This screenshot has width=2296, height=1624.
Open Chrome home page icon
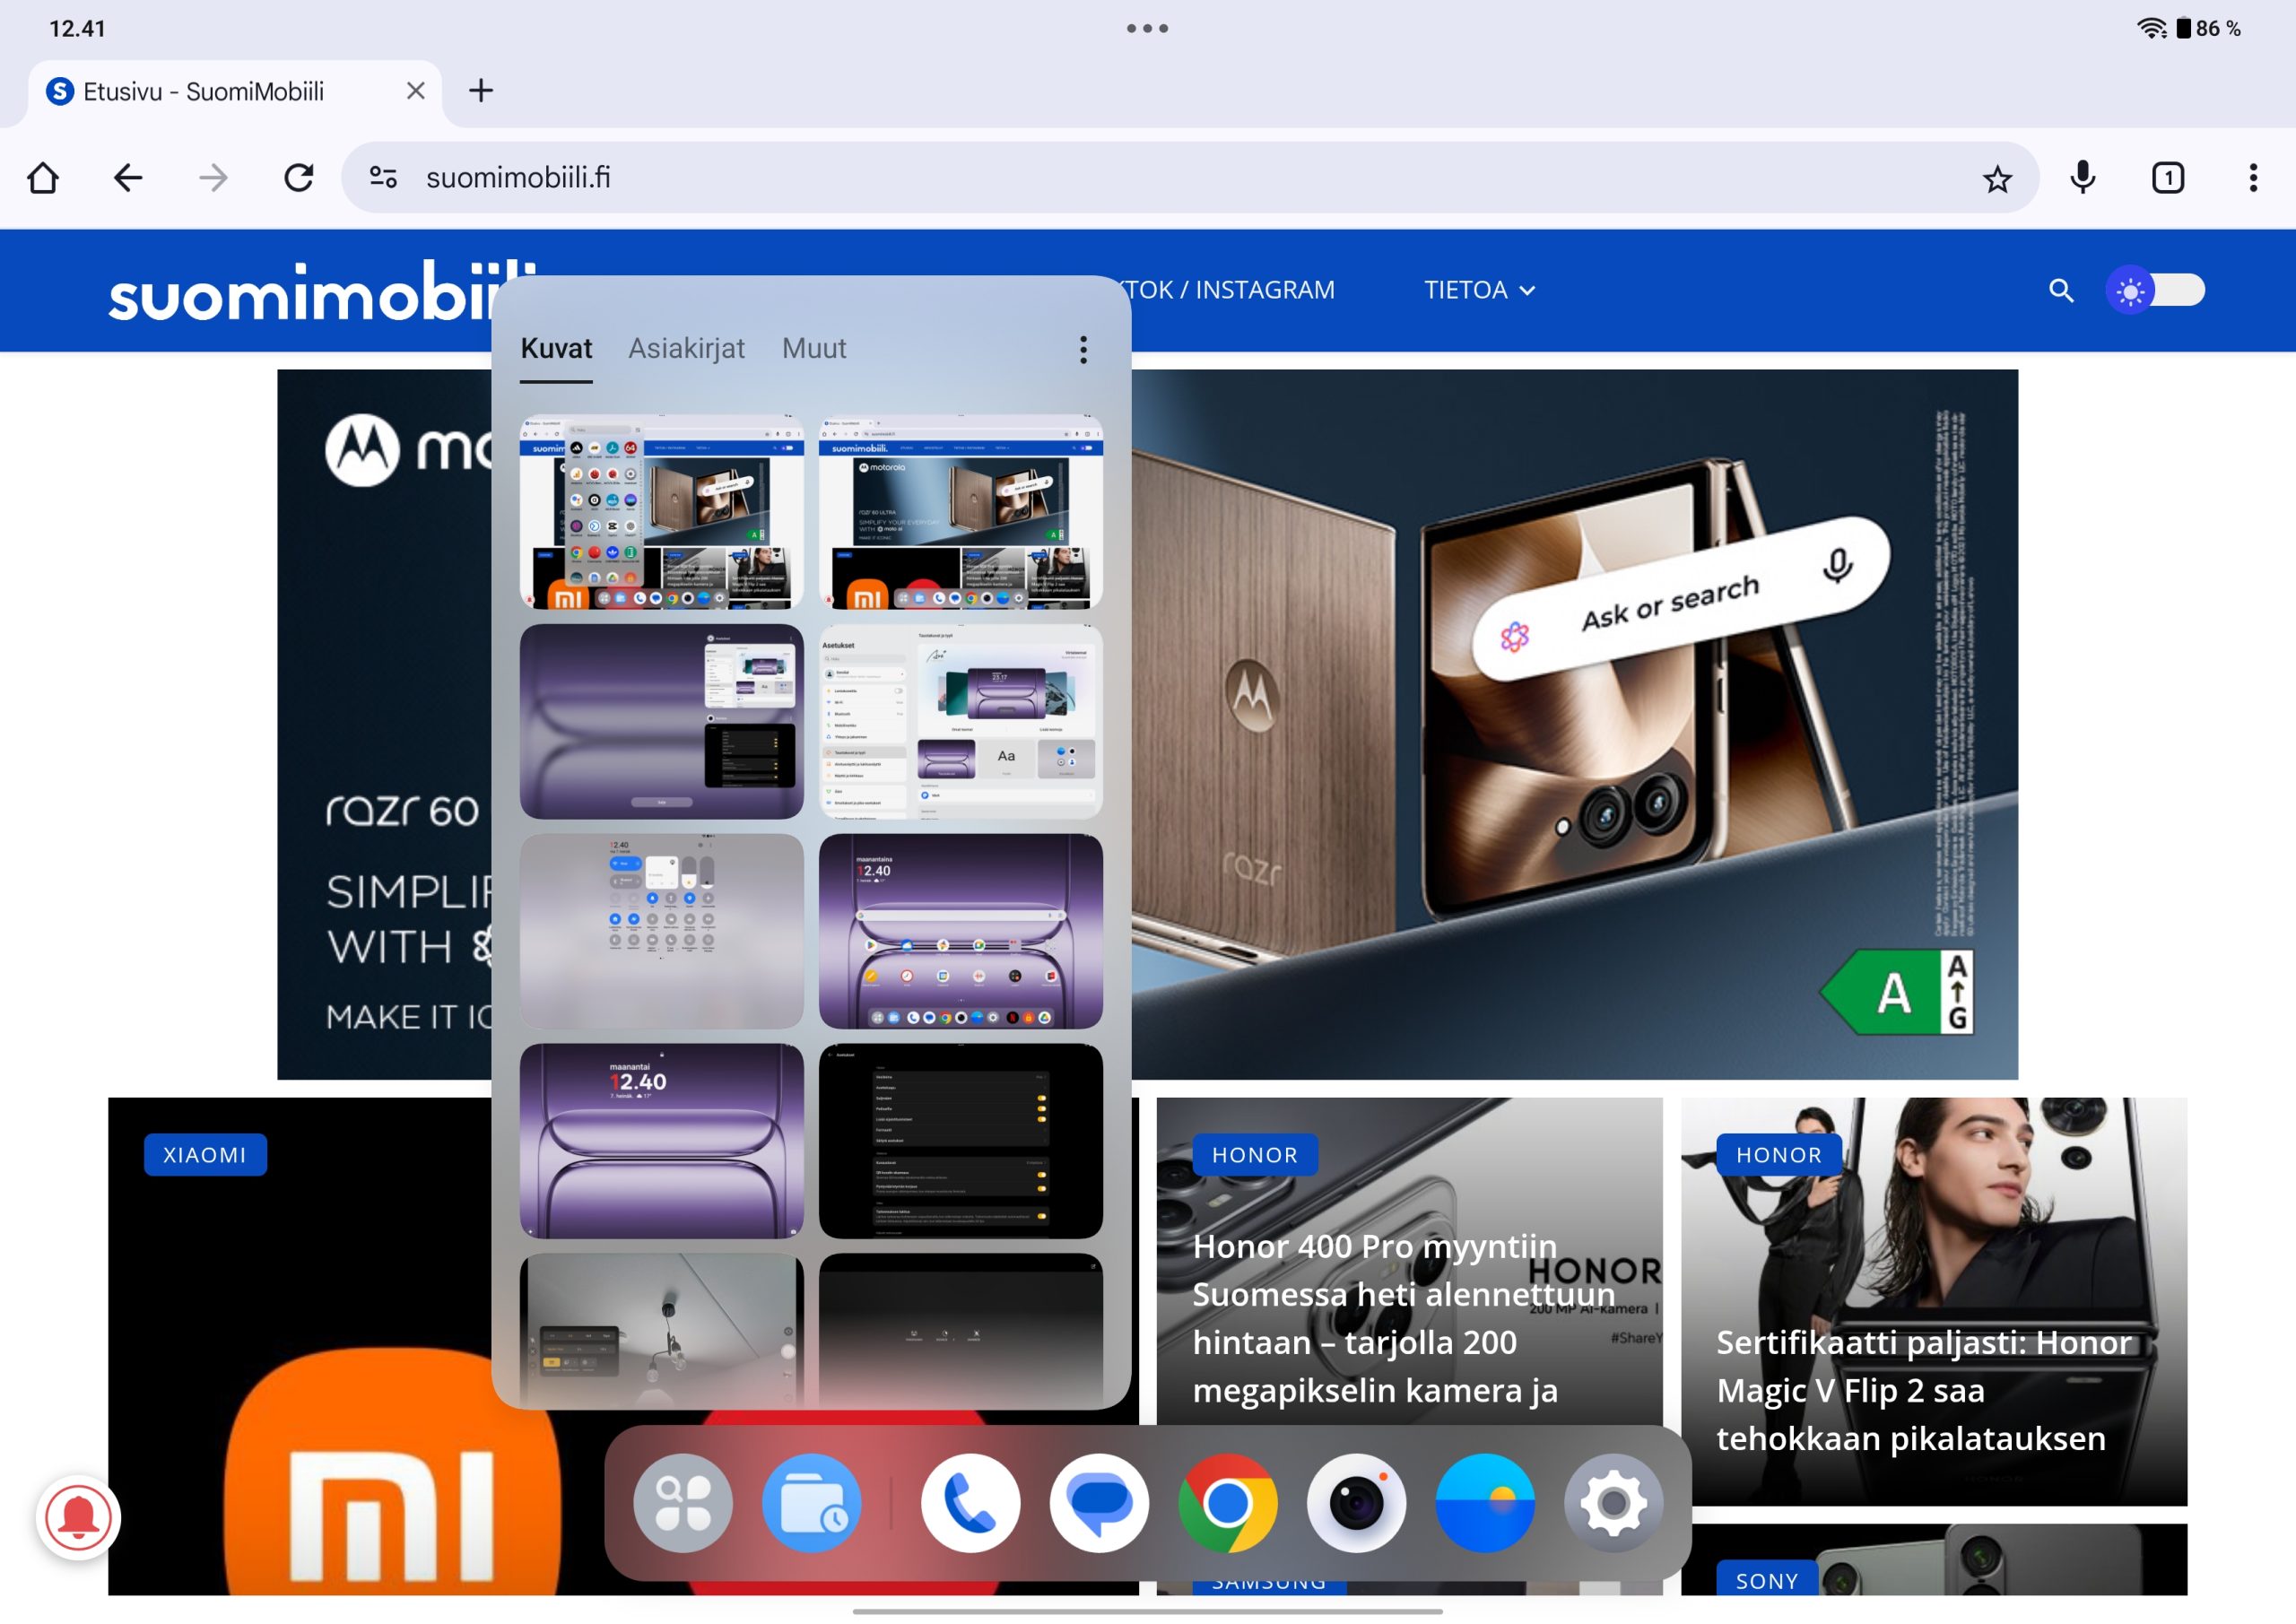pyautogui.click(x=43, y=178)
